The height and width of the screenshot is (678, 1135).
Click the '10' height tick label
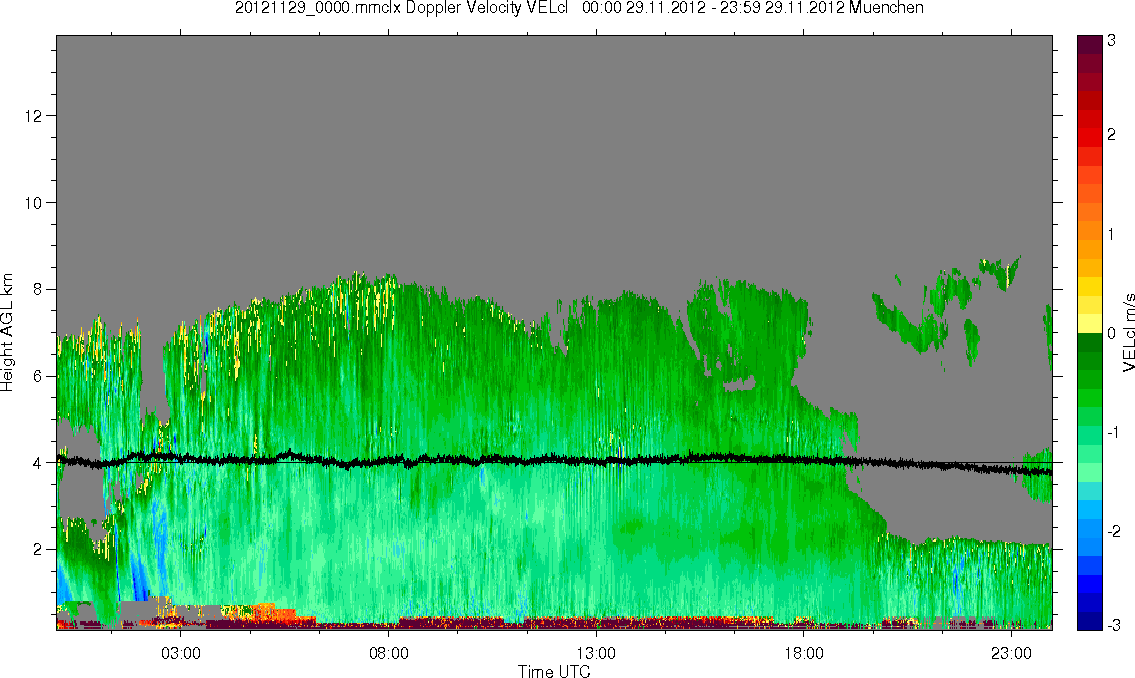pyautogui.click(x=33, y=203)
